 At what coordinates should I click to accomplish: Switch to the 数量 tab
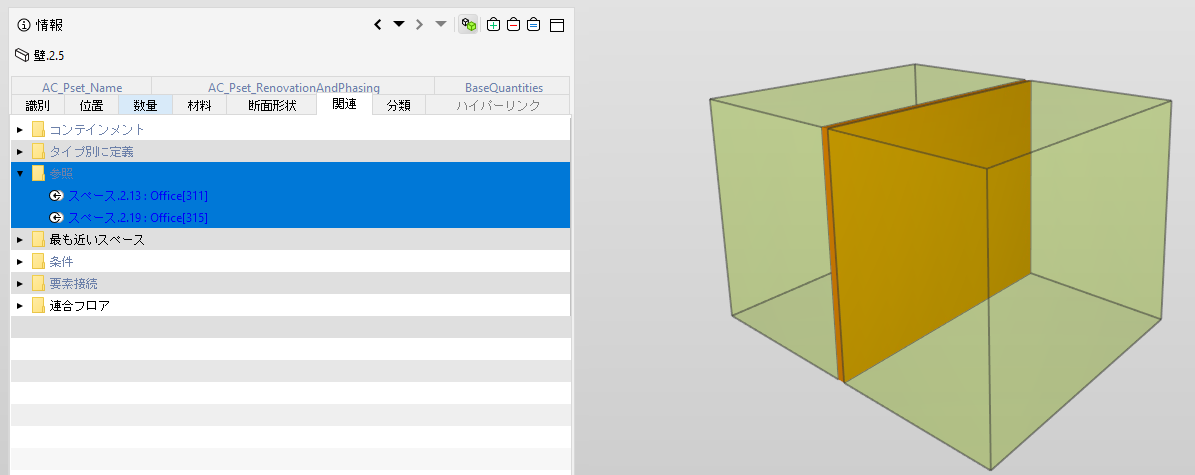[x=146, y=105]
